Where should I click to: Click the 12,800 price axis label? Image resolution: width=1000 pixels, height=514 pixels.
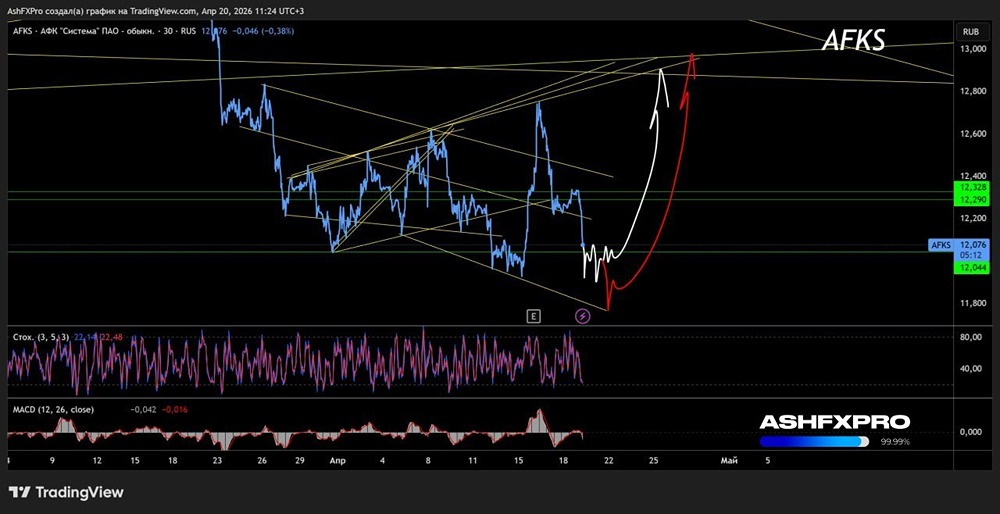point(973,92)
